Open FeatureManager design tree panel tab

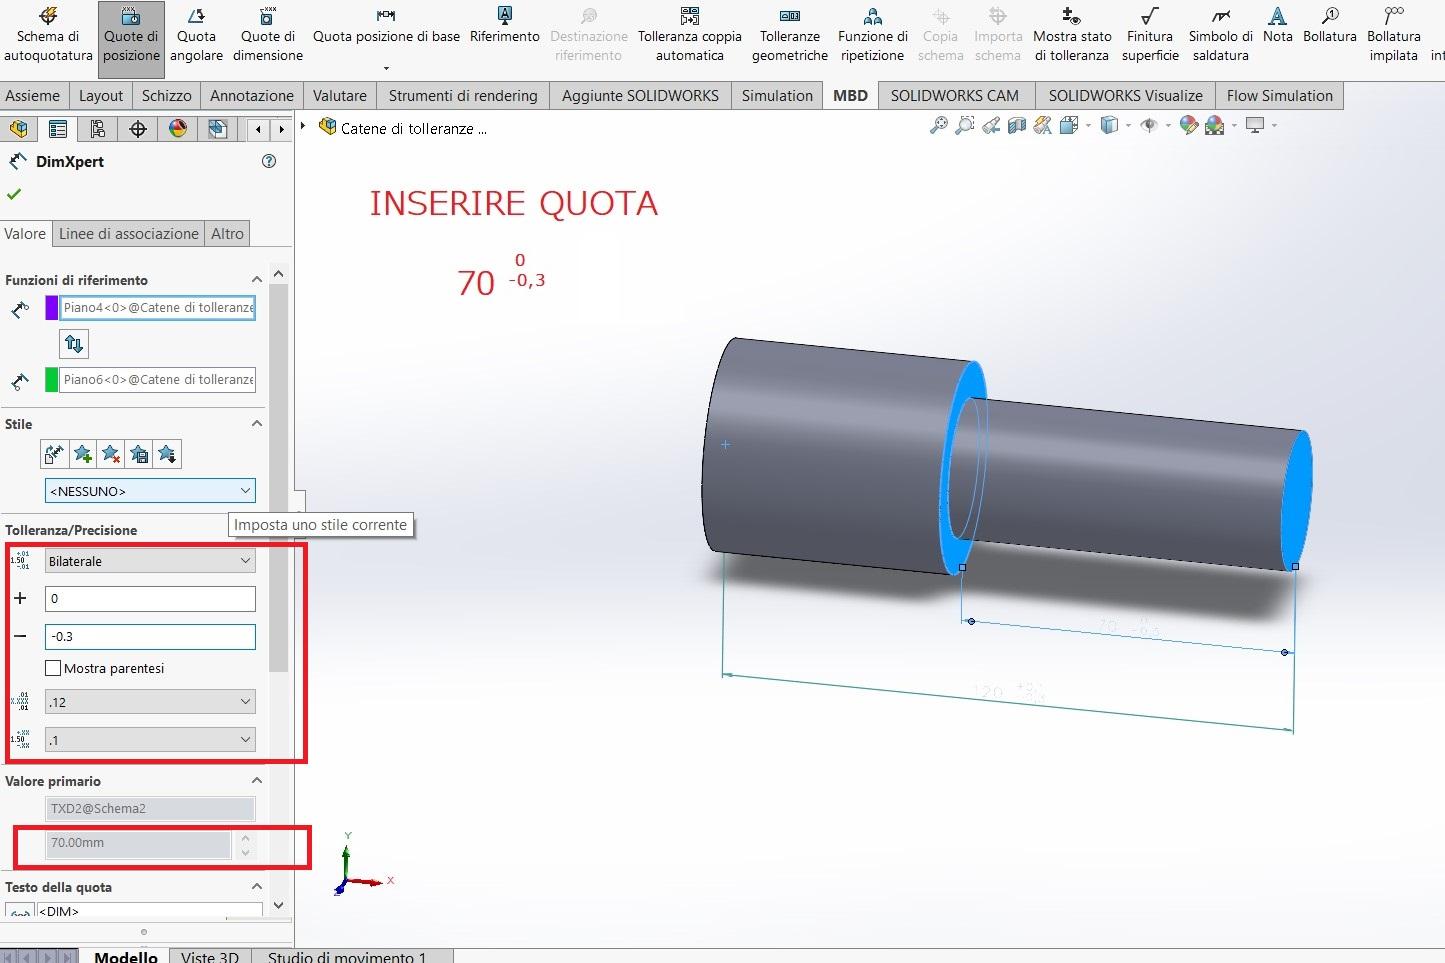(x=19, y=128)
